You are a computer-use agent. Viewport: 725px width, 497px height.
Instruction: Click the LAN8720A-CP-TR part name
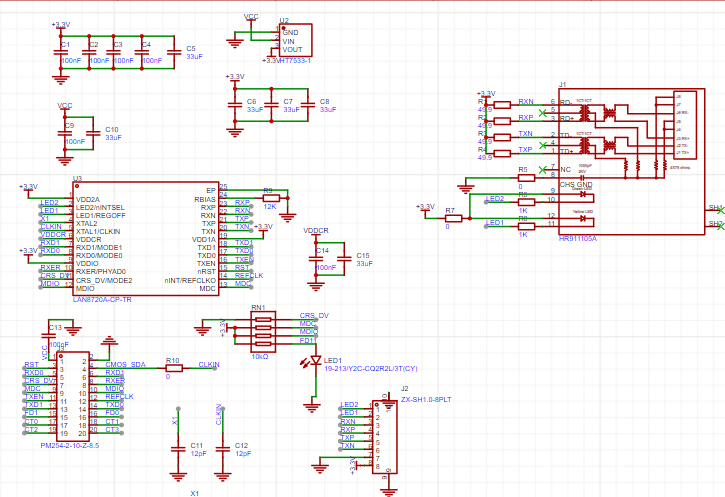[102, 300]
